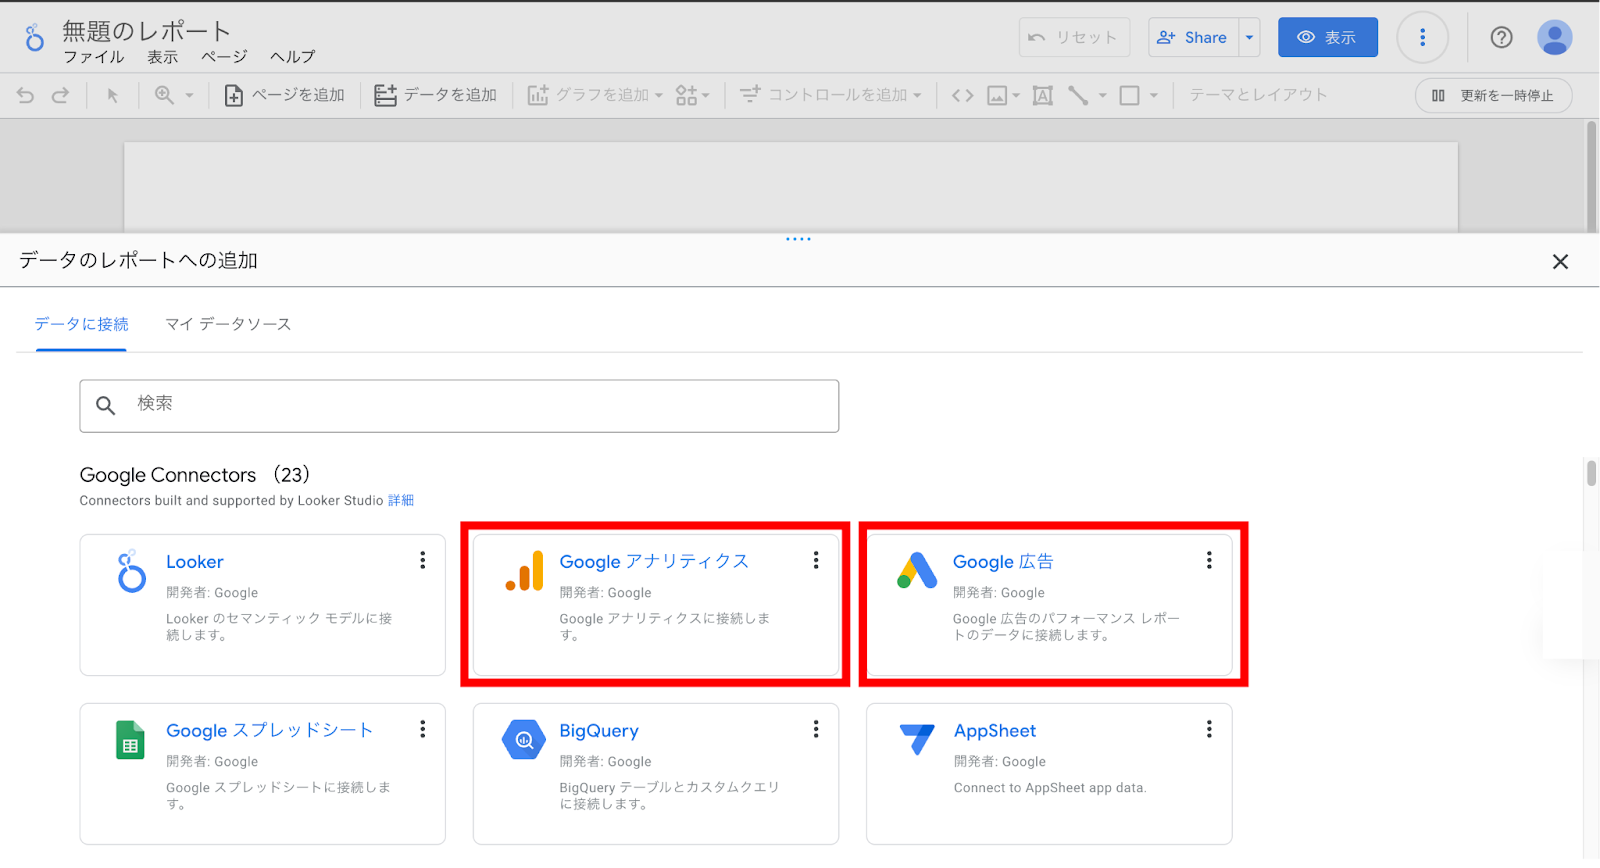Click the user account avatar
This screenshot has height=868, width=1600.
point(1554,37)
